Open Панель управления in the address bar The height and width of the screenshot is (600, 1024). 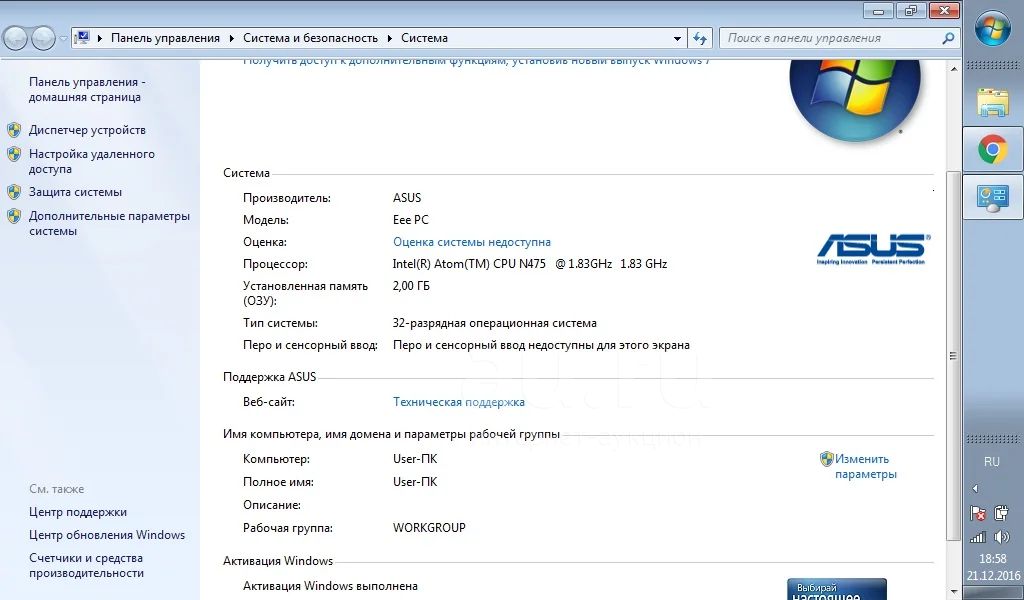[165, 38]
